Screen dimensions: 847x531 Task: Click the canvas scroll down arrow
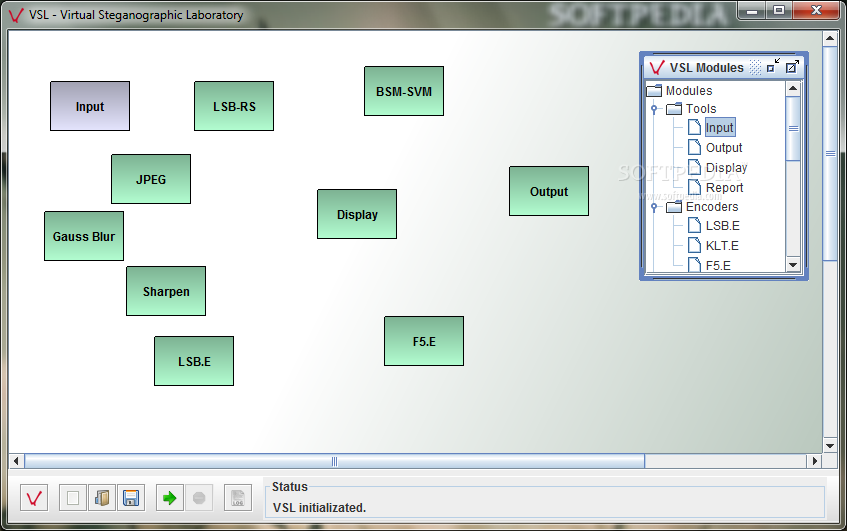(830, 446)
